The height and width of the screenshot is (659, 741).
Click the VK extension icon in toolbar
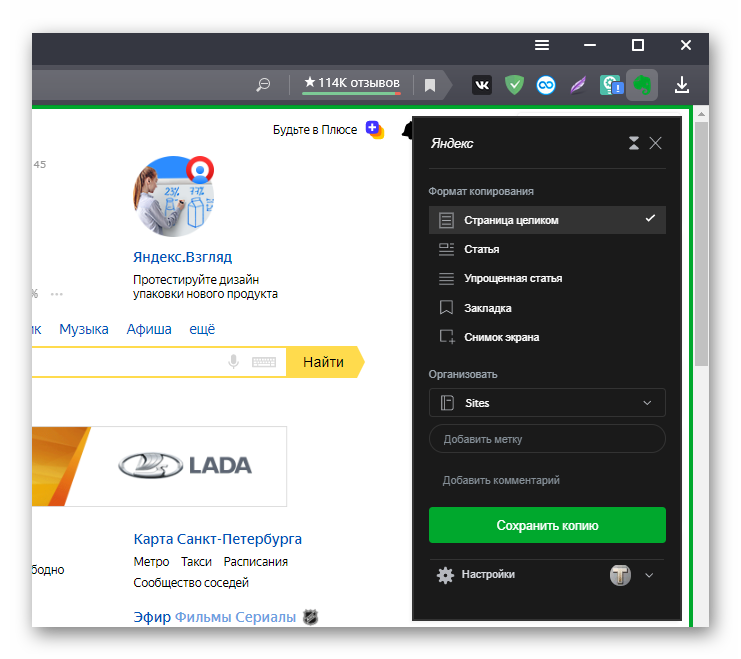(482, 85)
